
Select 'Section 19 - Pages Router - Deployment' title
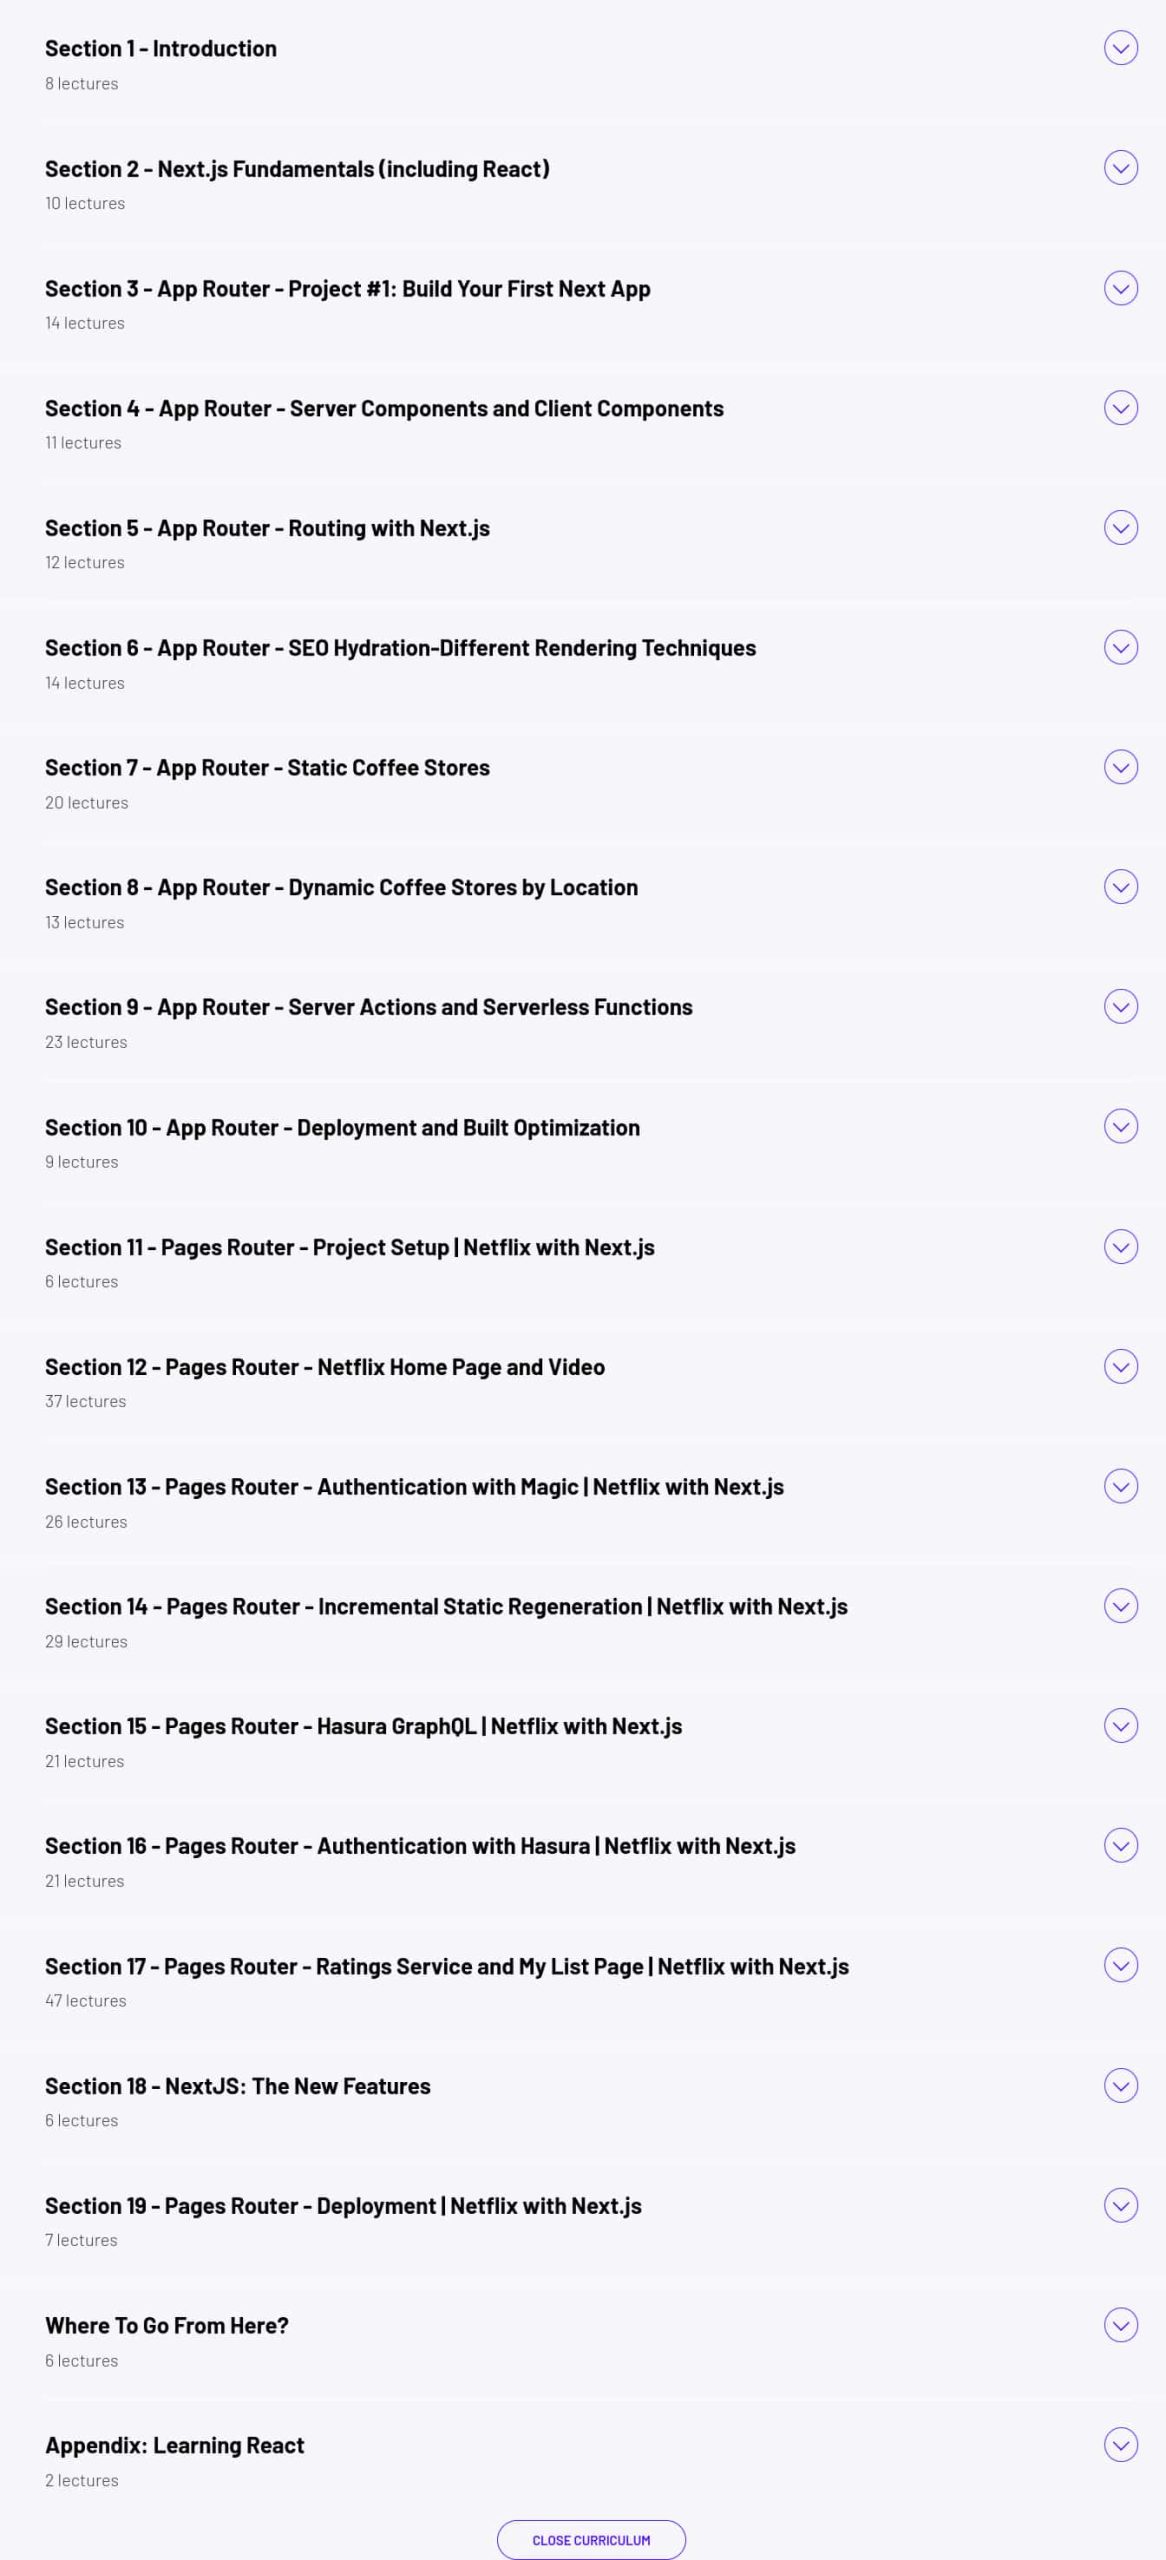coord(343,2206)
